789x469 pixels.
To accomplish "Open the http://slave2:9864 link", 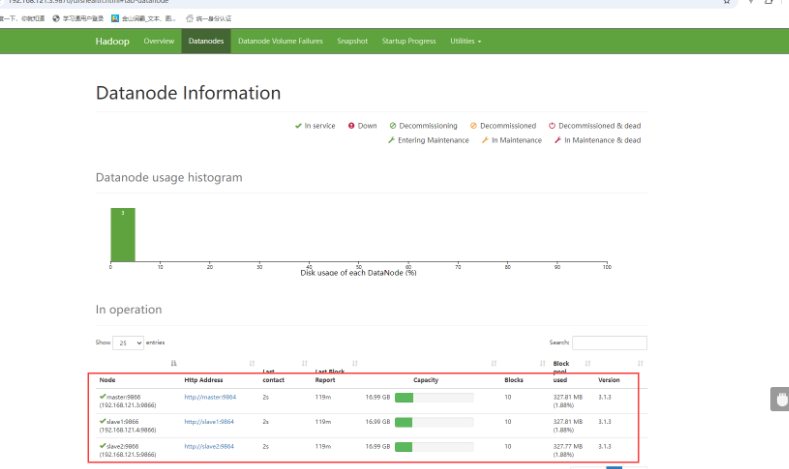I will tap(208, 446).
